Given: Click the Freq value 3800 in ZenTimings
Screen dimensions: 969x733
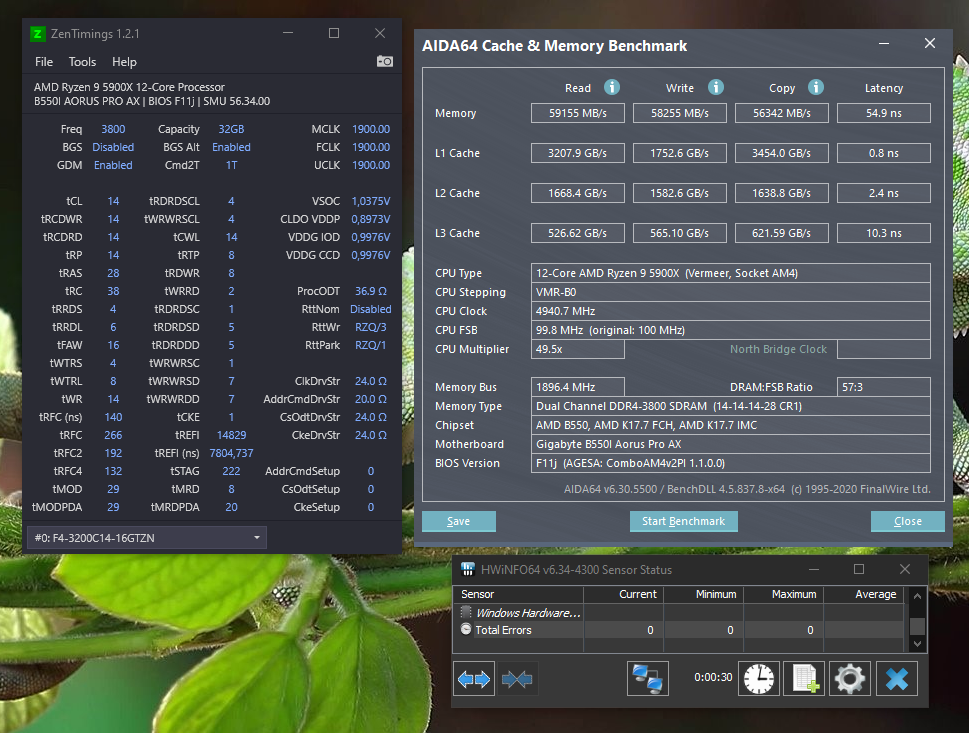Looking at the screenshot, I should [113, 129].
